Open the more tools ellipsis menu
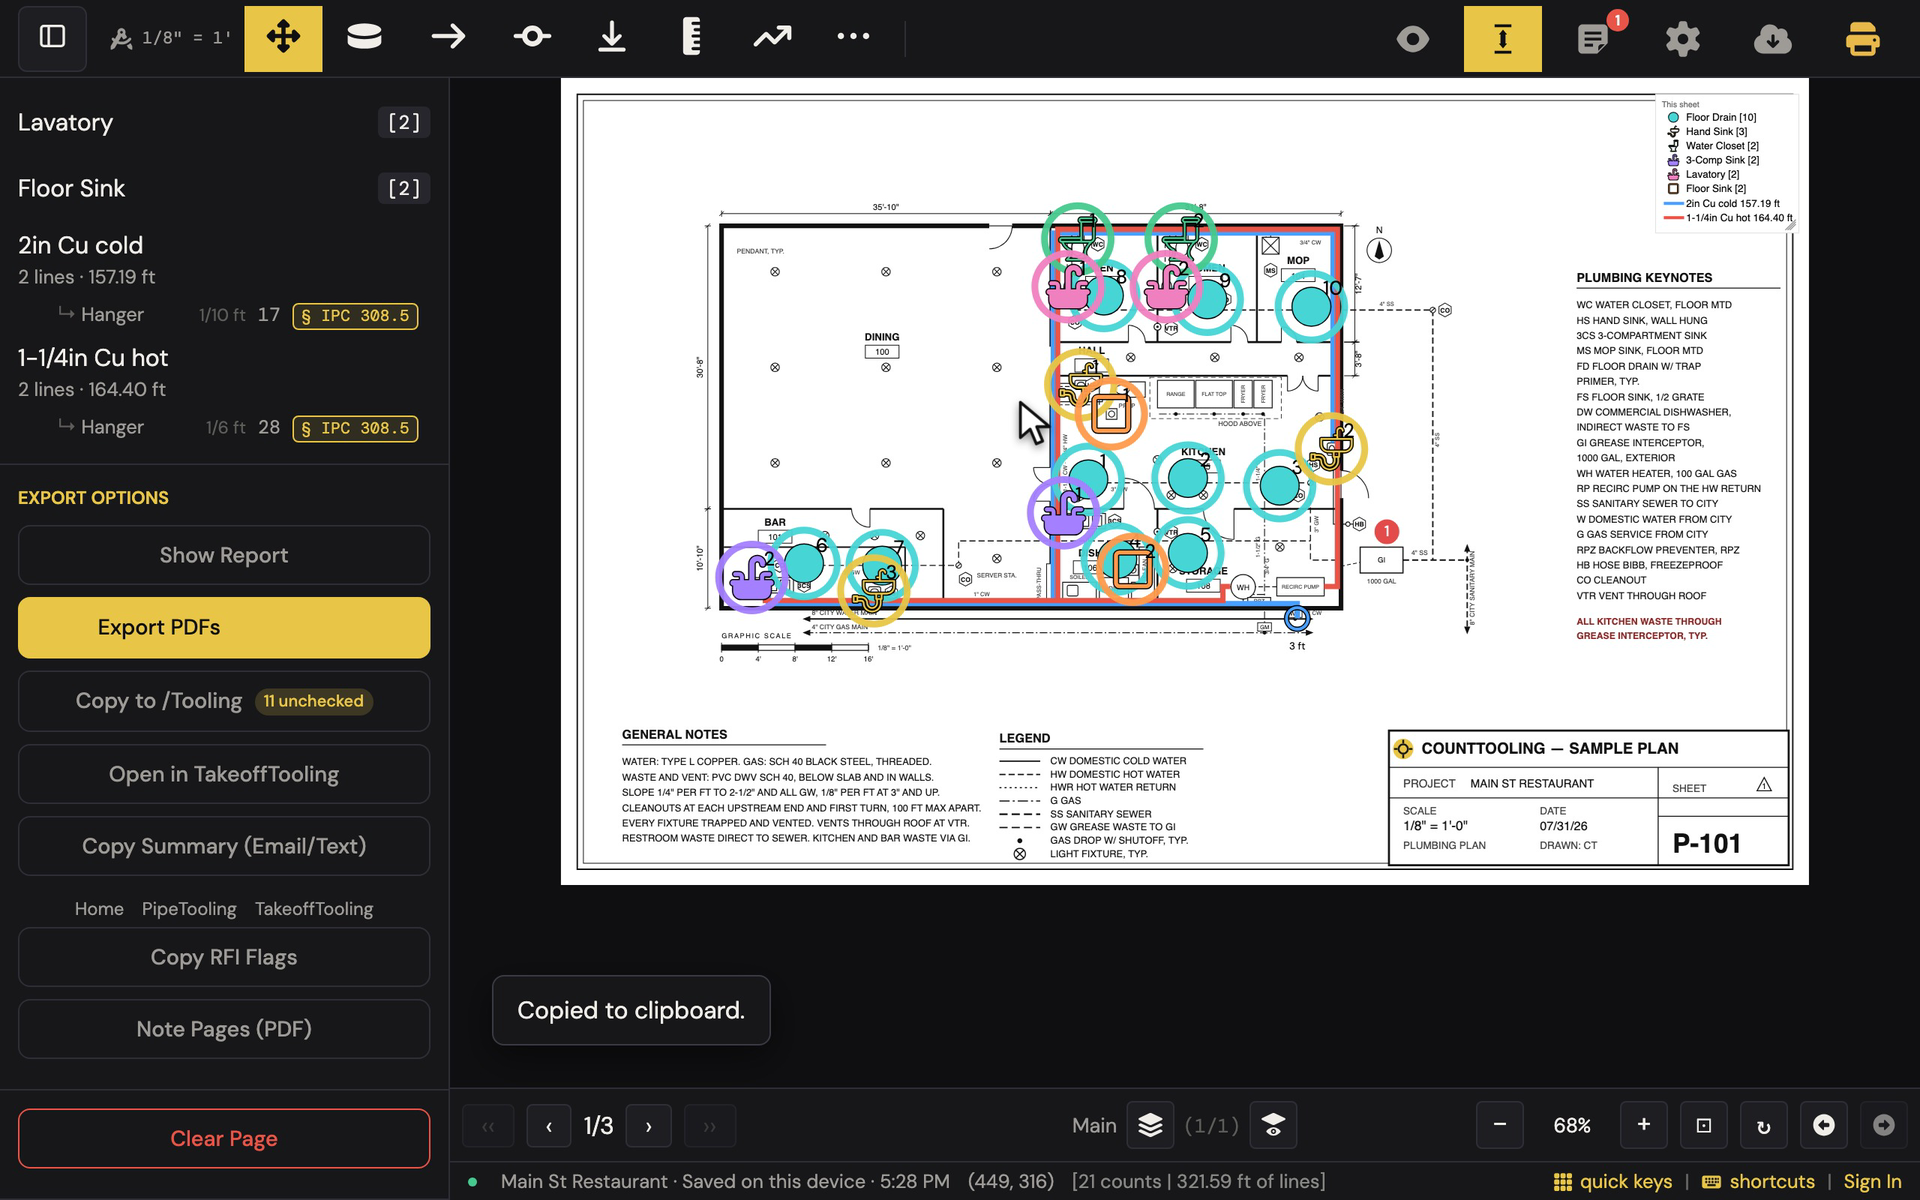Viewport: 1920px width, 1200px height. coord(853,37)
